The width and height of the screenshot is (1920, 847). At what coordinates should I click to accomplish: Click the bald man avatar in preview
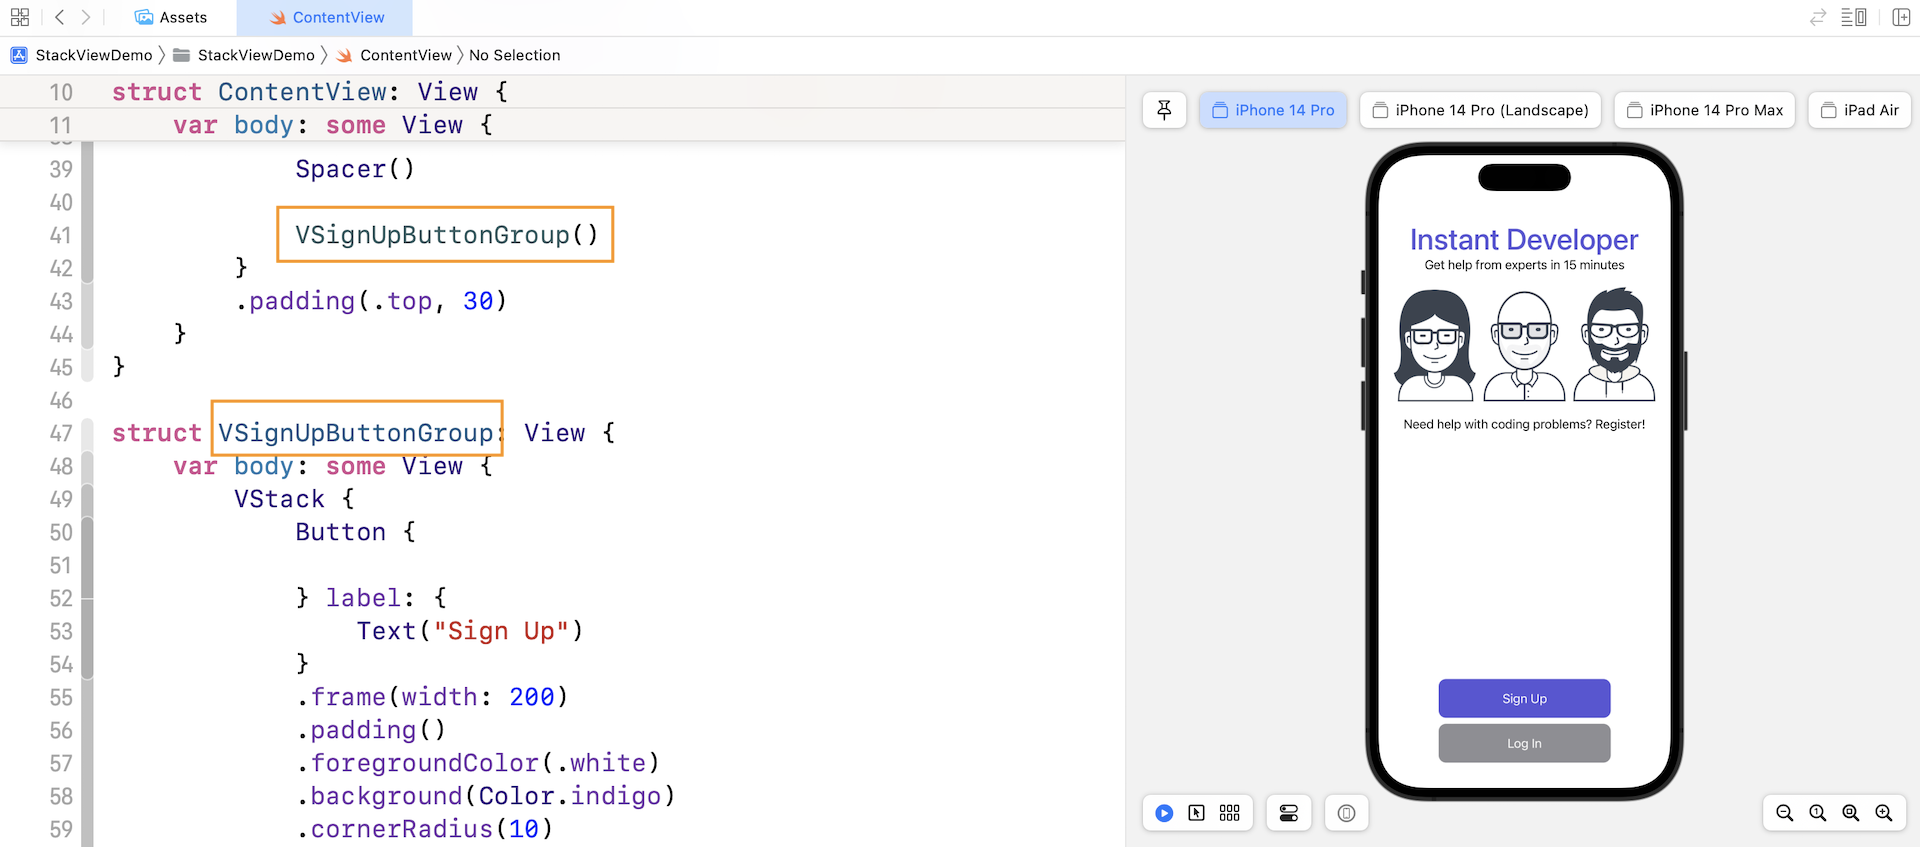tap(1524, 345)
